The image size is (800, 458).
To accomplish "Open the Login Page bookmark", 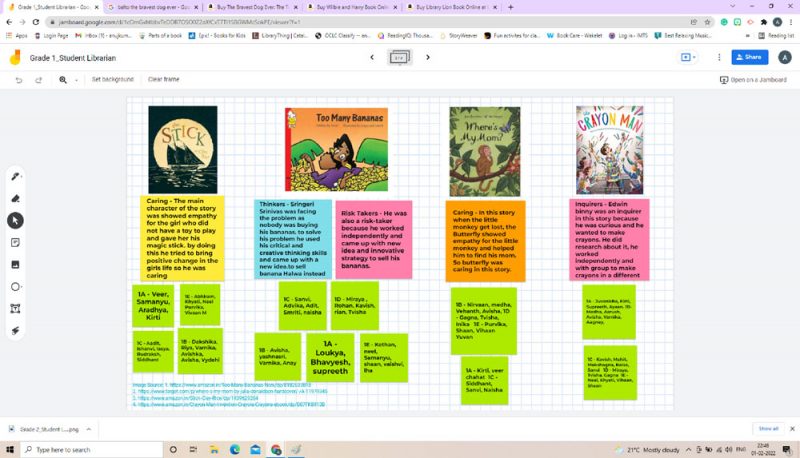I will point(51,36).
